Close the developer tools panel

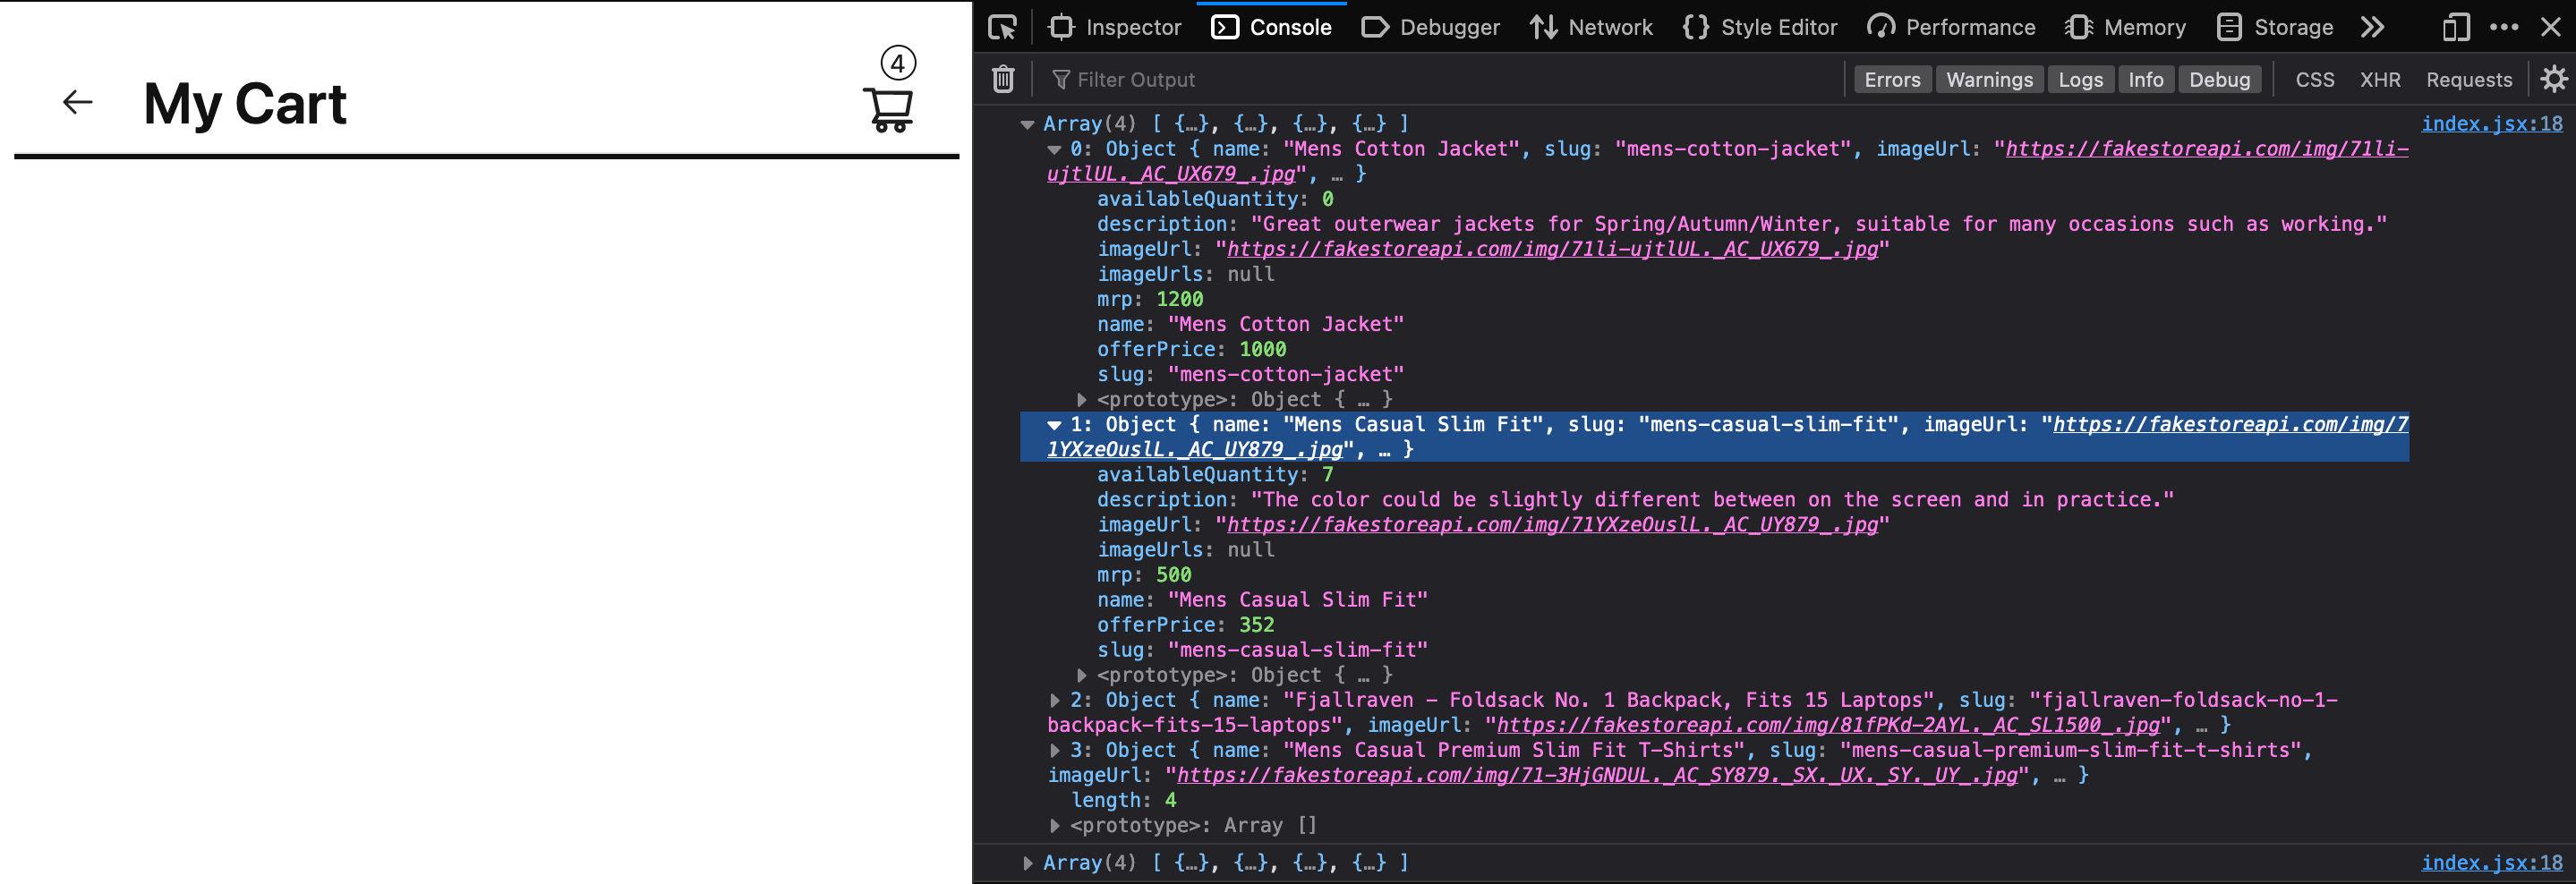2551,27
